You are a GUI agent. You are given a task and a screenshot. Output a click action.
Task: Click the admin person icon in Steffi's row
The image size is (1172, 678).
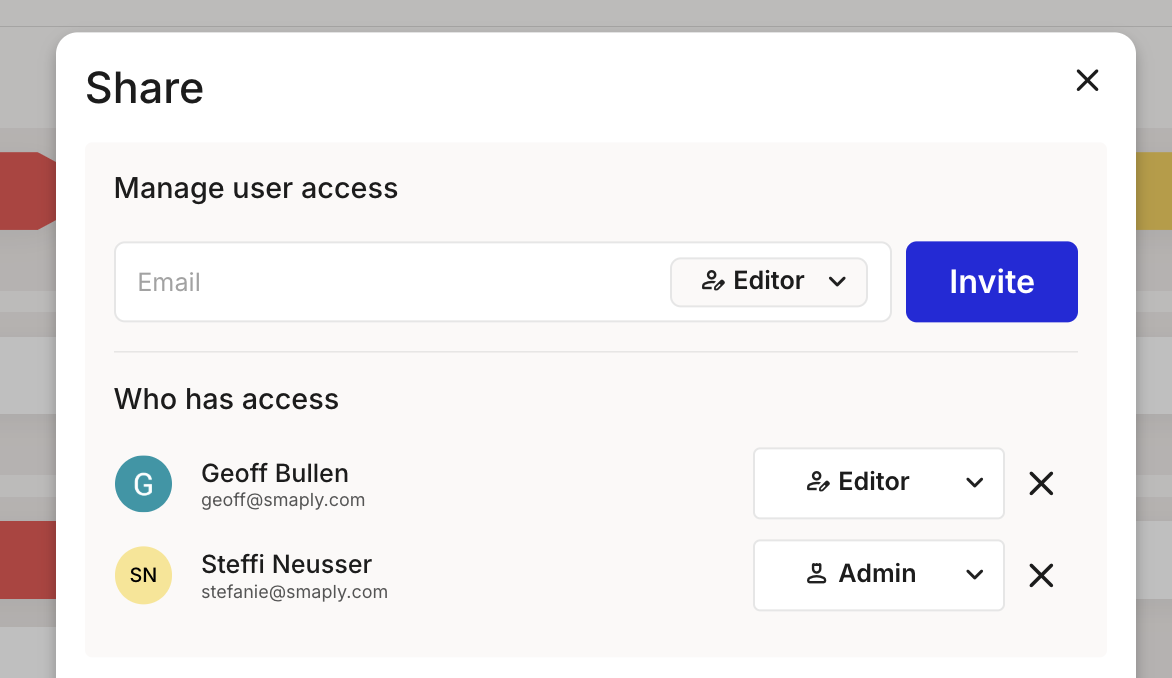click(816, 574)
